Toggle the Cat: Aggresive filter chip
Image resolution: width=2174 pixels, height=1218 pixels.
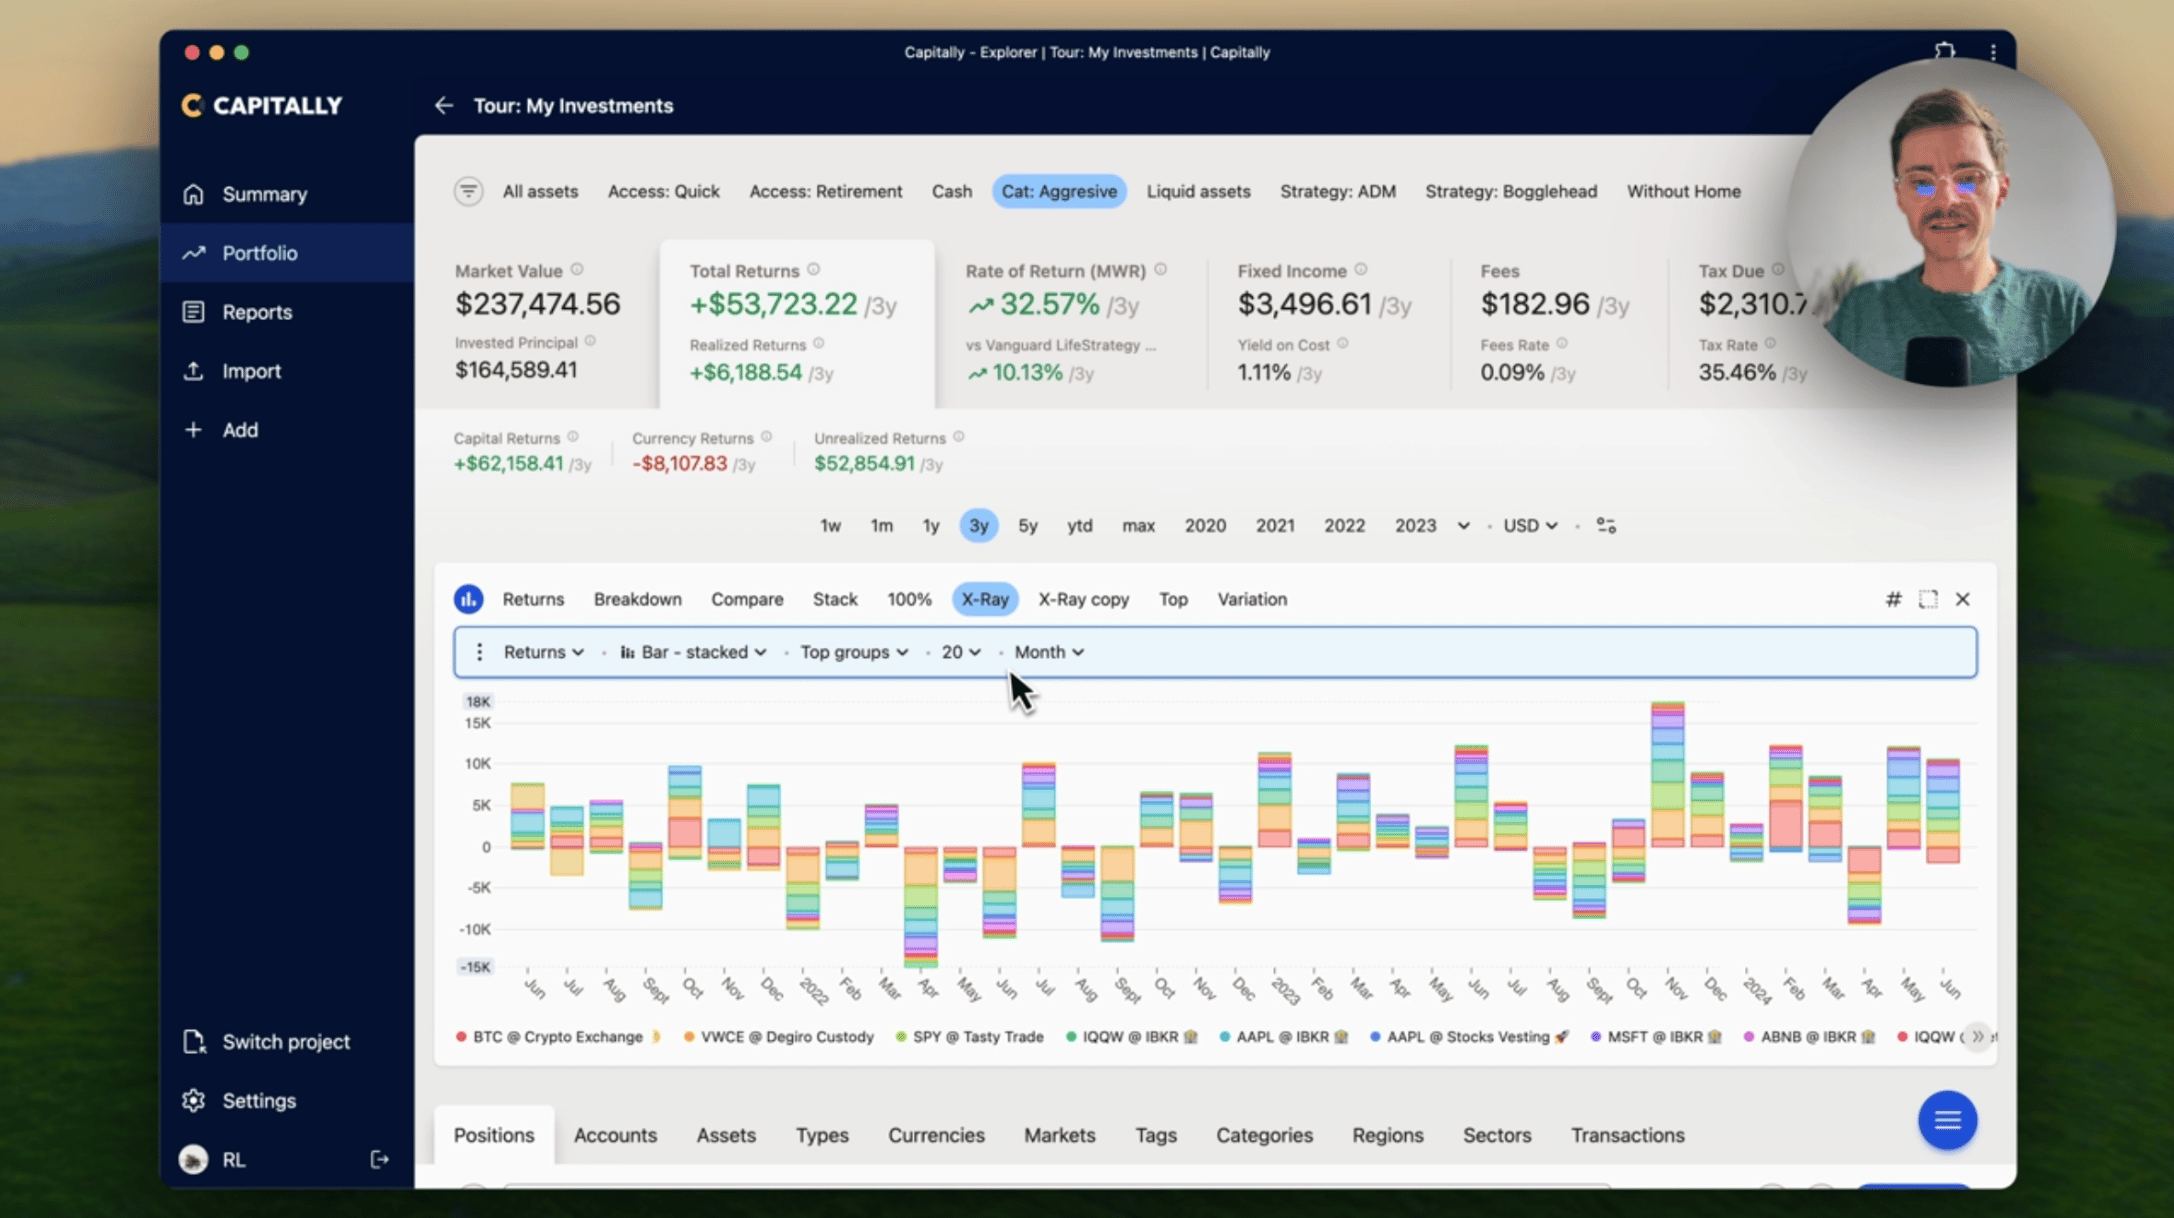(x=1059, y=191)
